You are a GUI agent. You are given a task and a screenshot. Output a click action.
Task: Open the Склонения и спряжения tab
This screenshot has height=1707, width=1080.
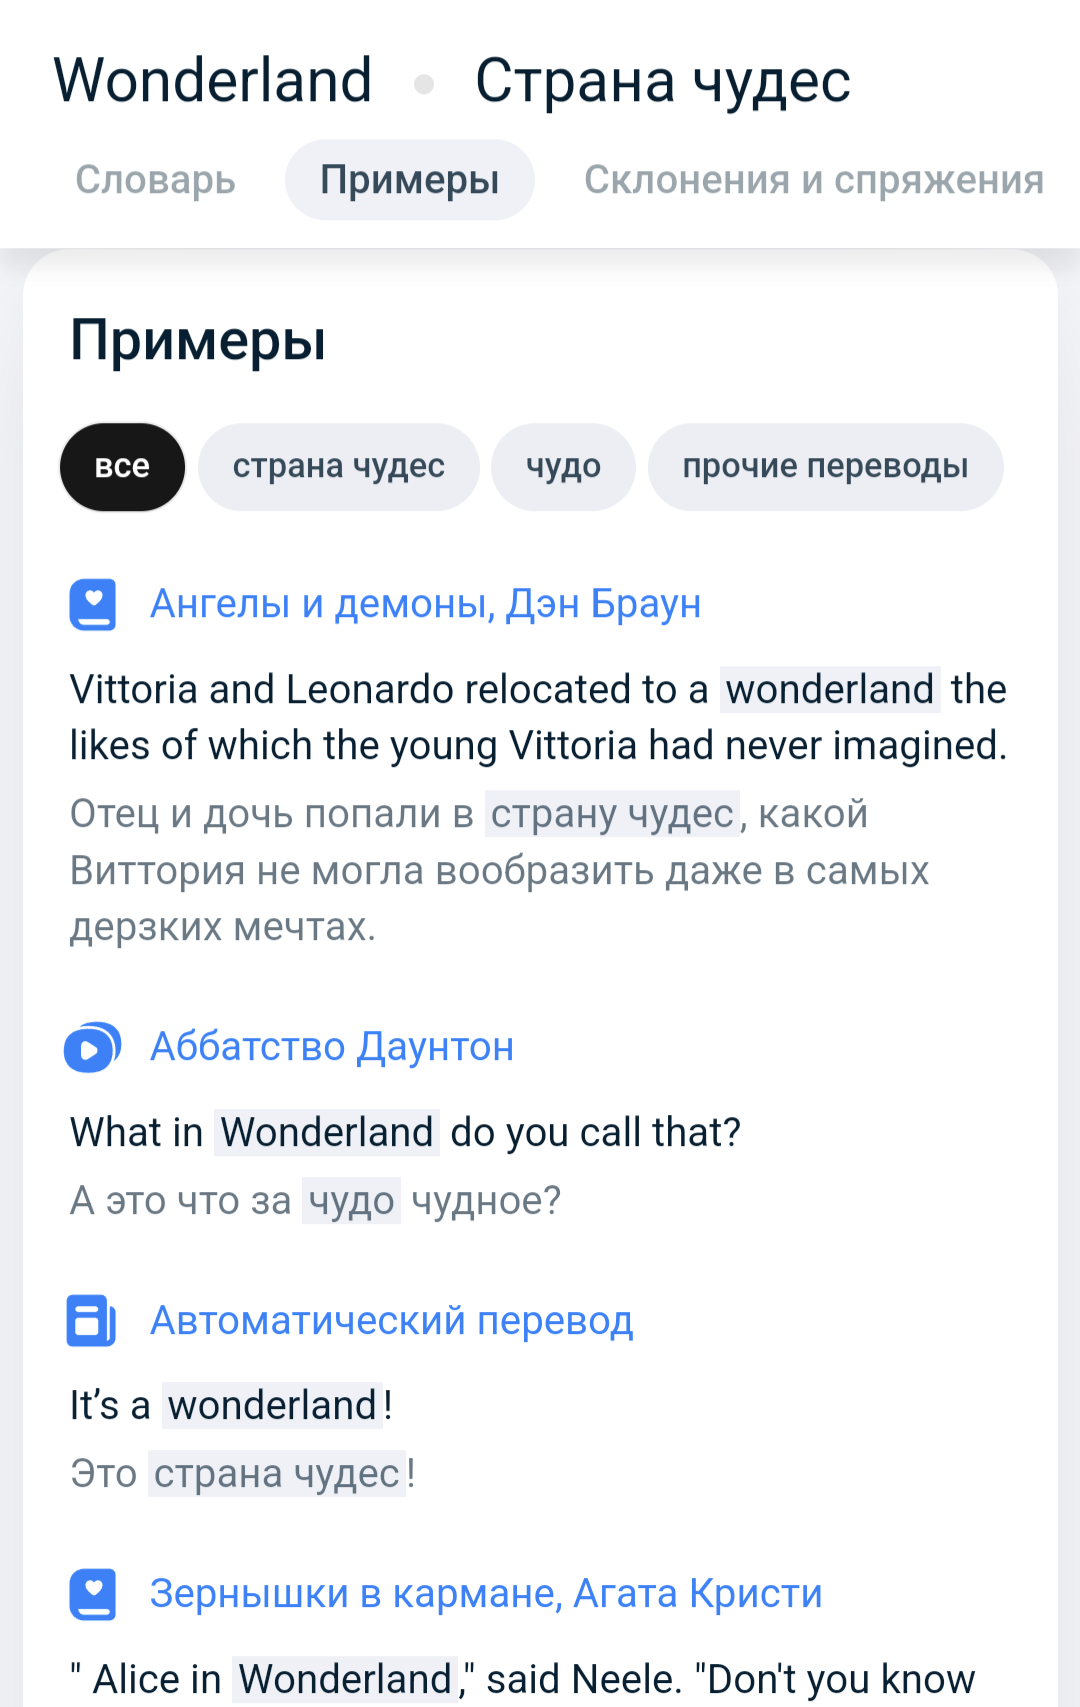point(813,180)
